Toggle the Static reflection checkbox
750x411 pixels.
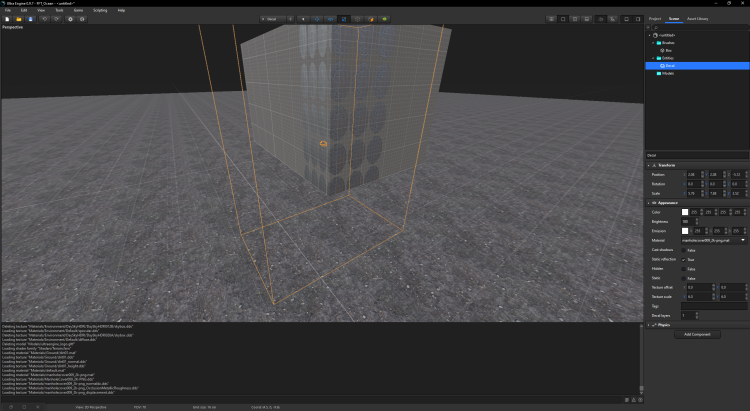point(684,259)
